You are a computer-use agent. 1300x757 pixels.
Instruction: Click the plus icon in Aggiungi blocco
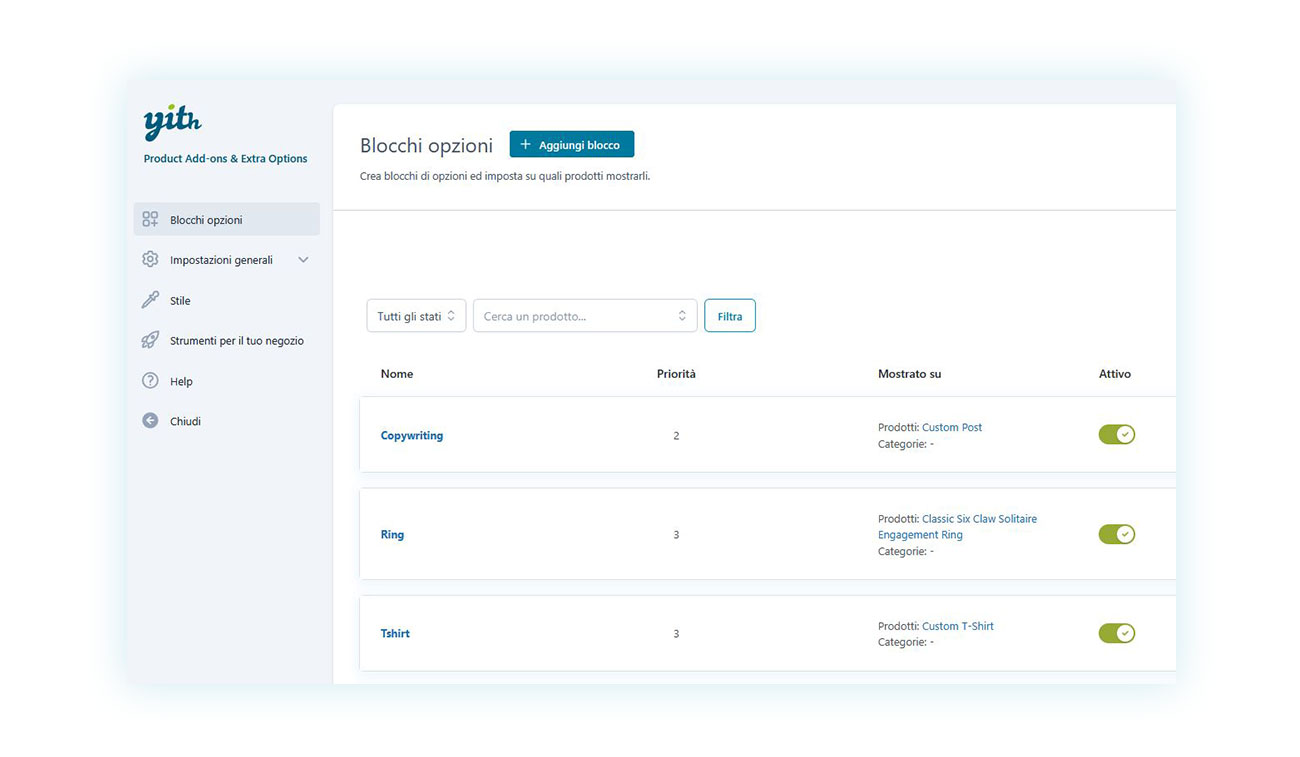(526, 145)
